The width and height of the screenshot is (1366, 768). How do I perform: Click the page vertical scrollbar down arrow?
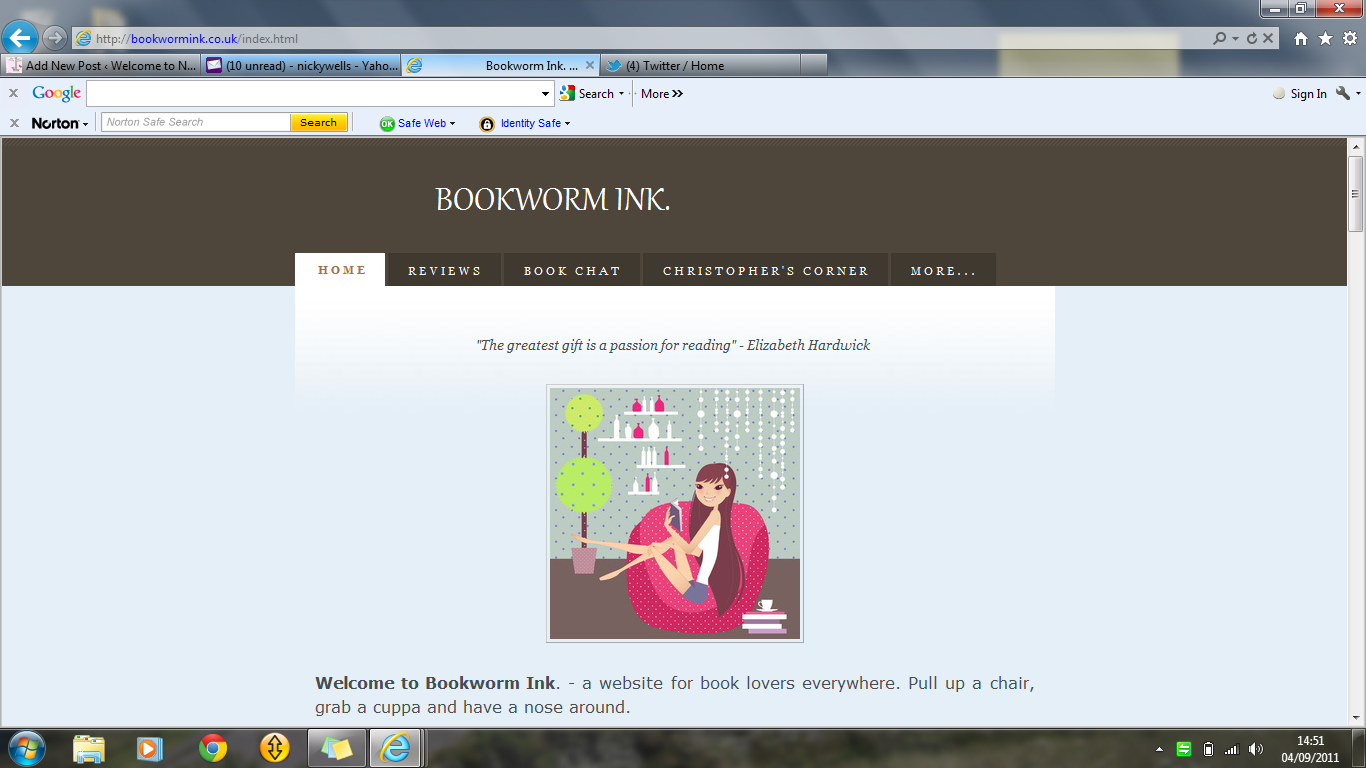click(1356, 717)
